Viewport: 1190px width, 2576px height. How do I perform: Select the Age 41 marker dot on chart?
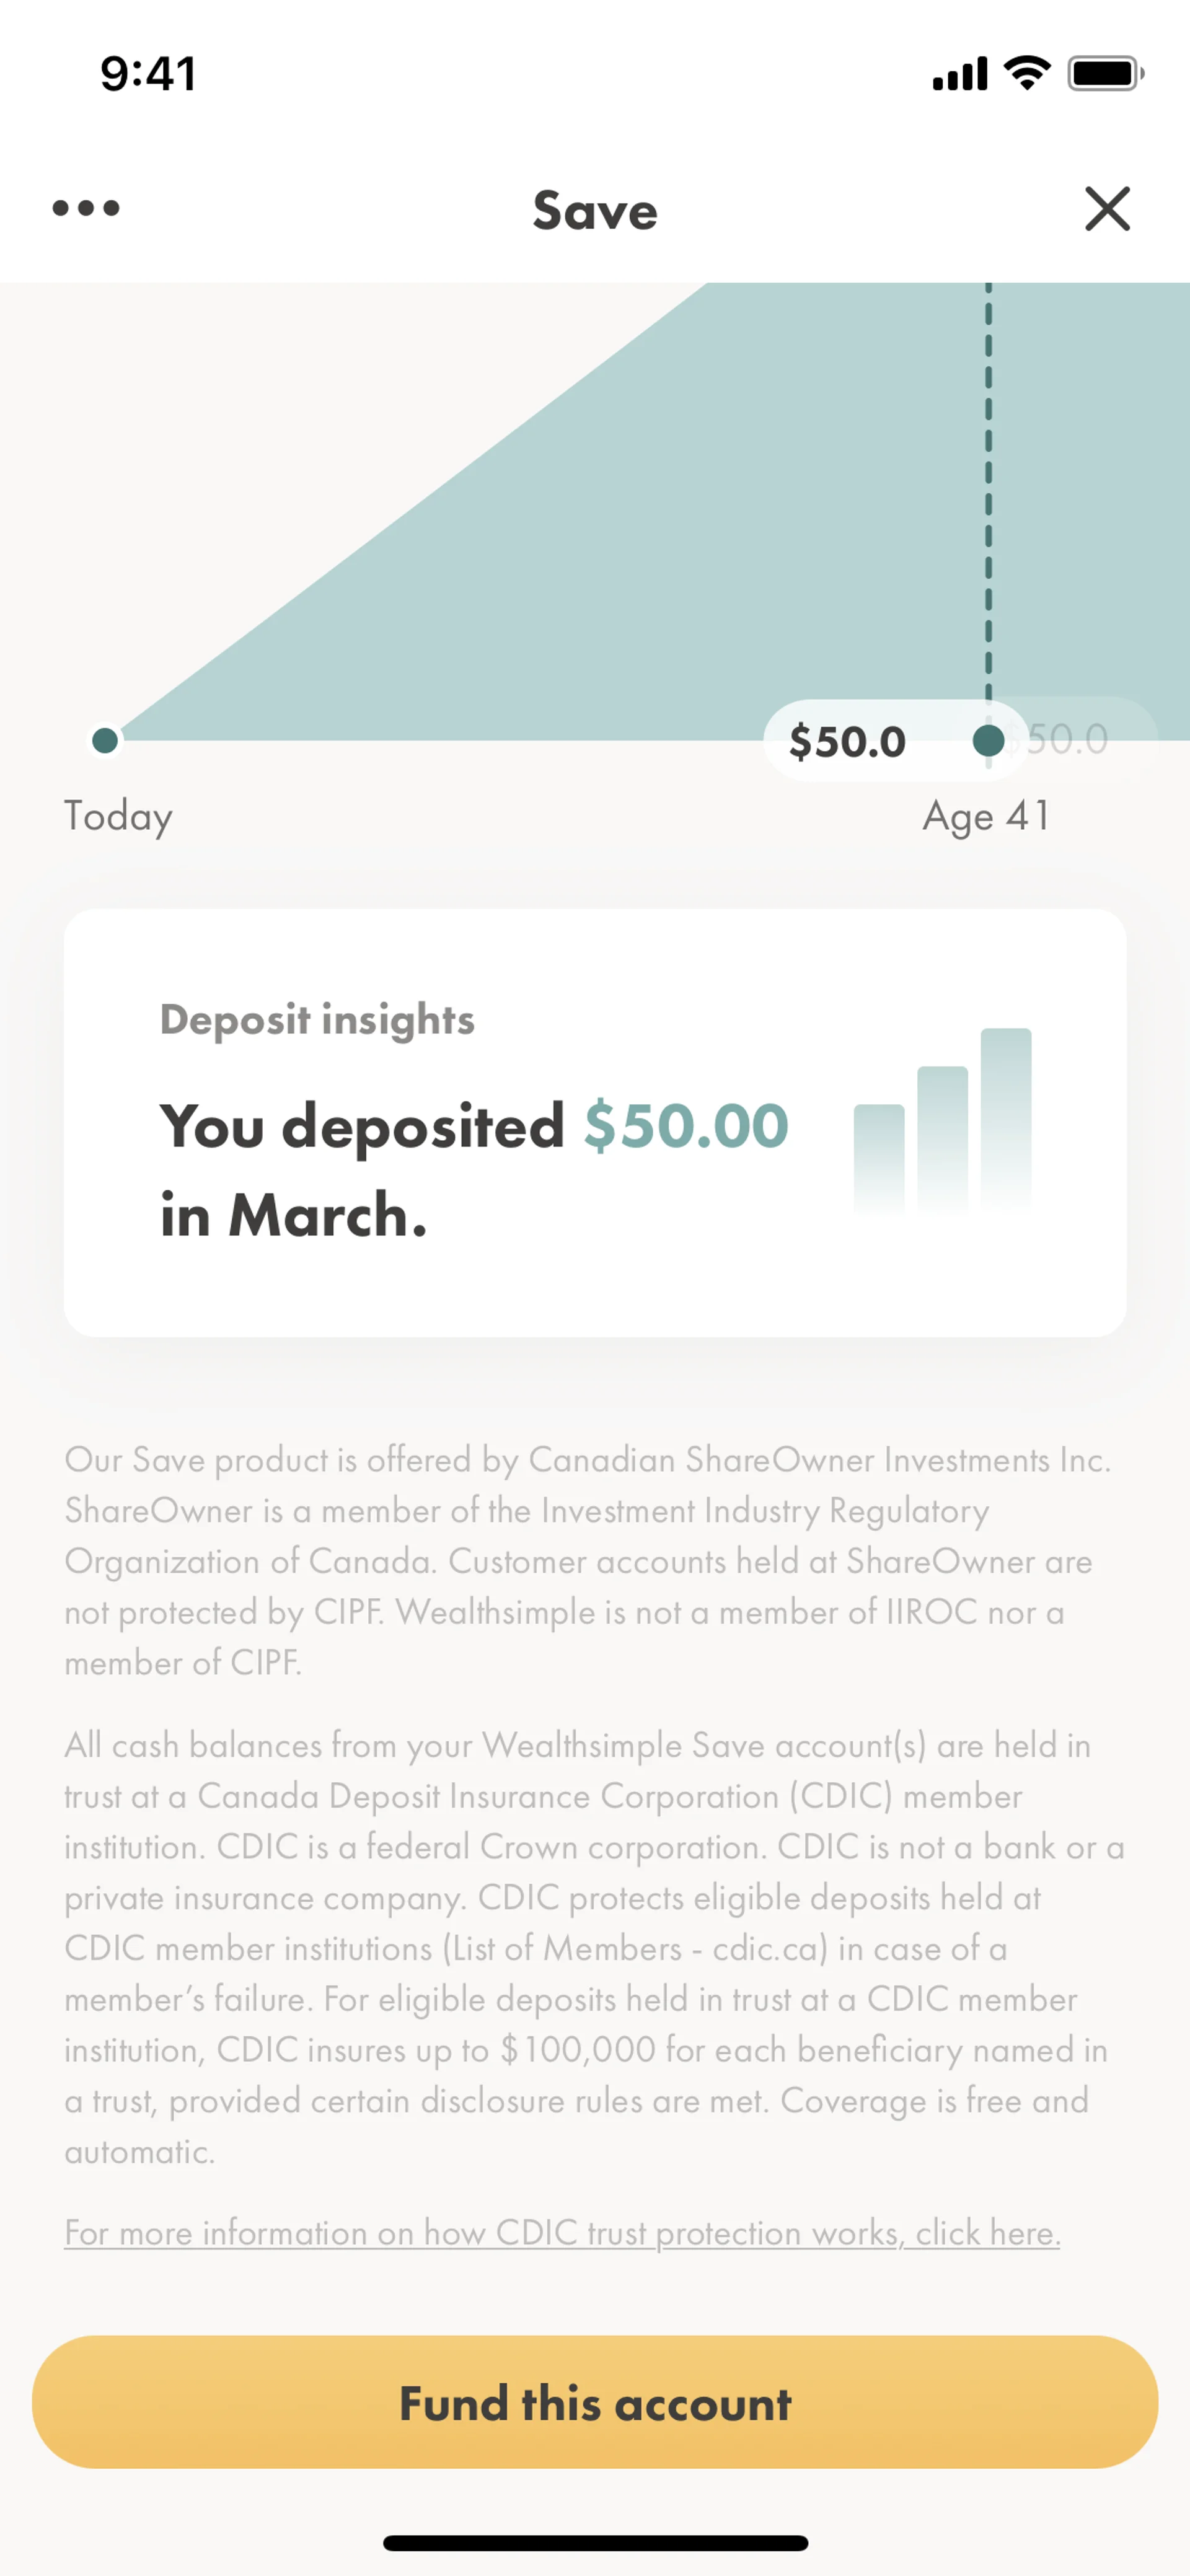click(x=988, y=741)
